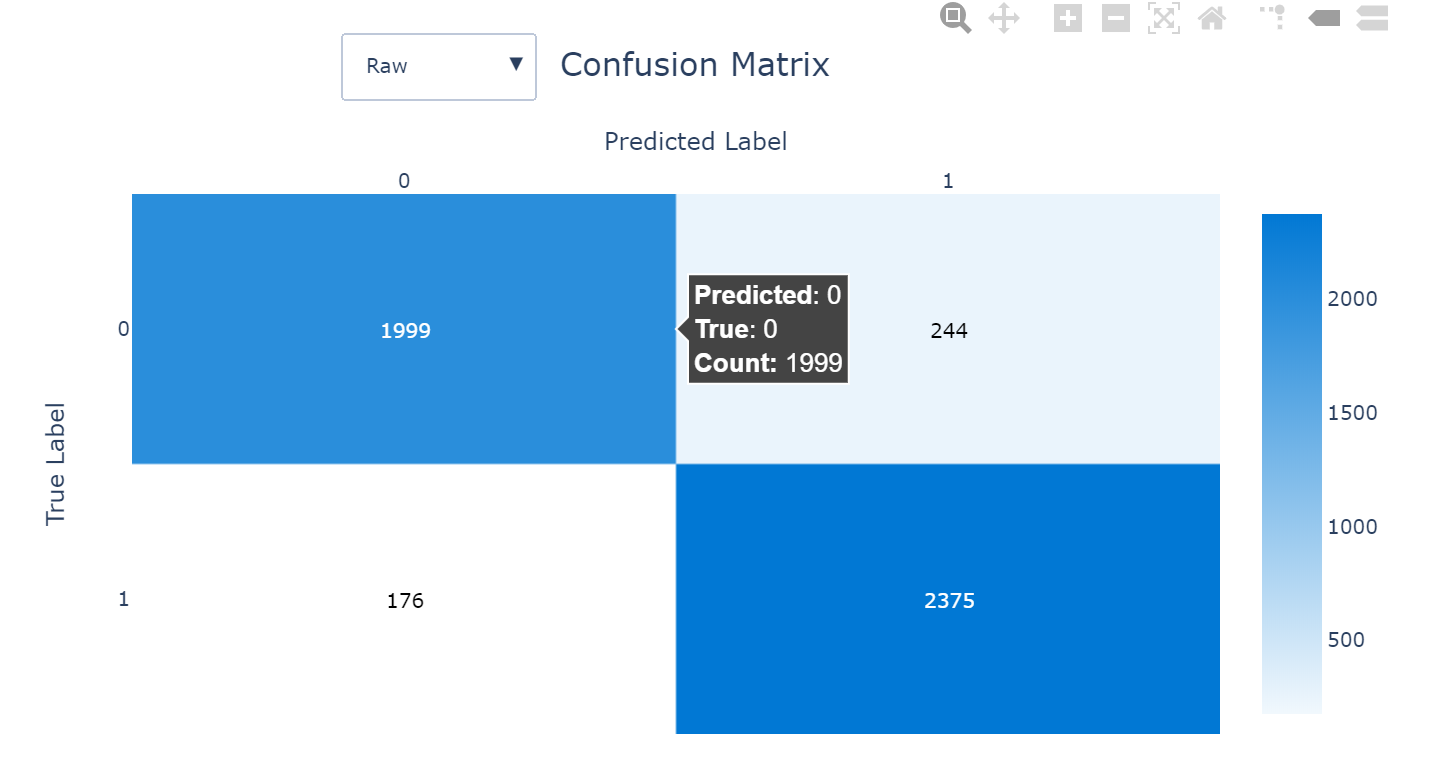Click the false negative cell showing 176
Viewport: 1429px width, 769px height.
pos(404,600)
